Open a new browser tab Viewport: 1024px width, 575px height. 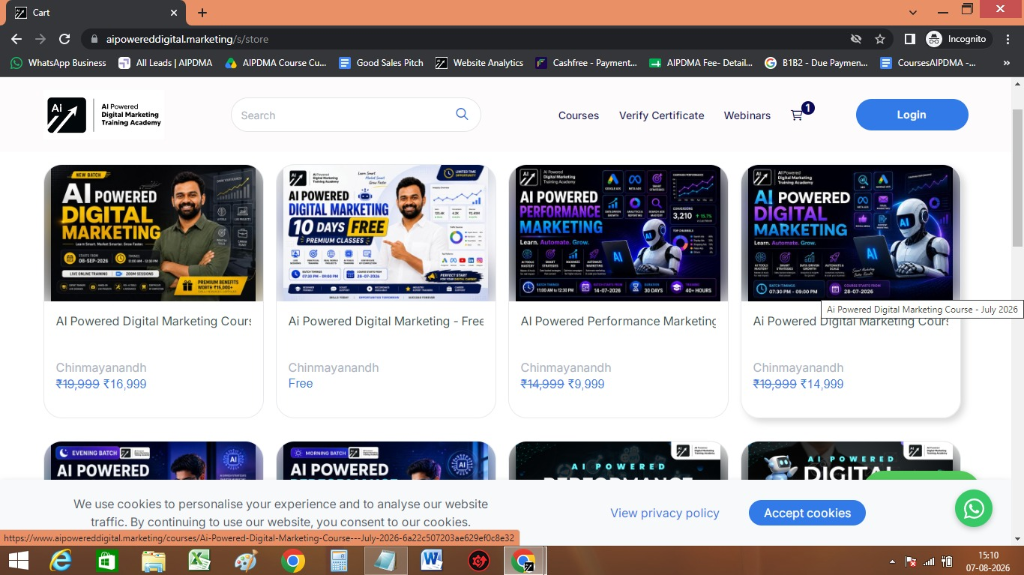pyautogui.click(x=202, y=12)
